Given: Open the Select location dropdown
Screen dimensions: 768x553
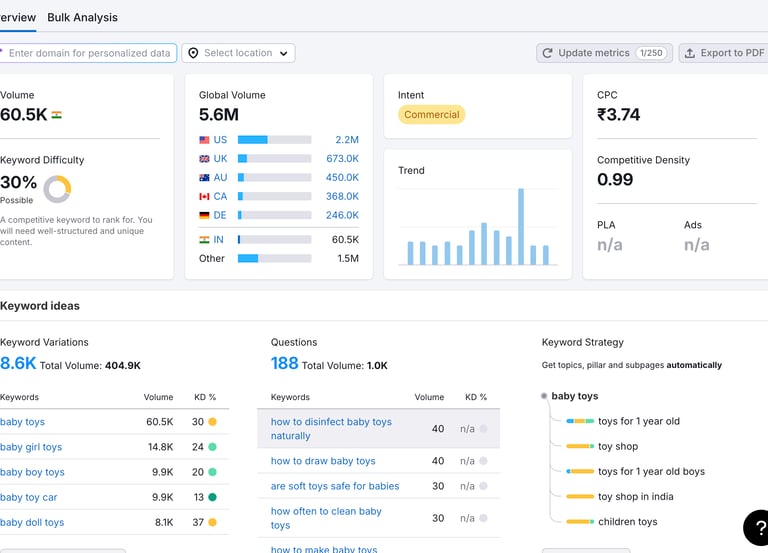Looking at the screenshot, I should [x=238, y=53].
